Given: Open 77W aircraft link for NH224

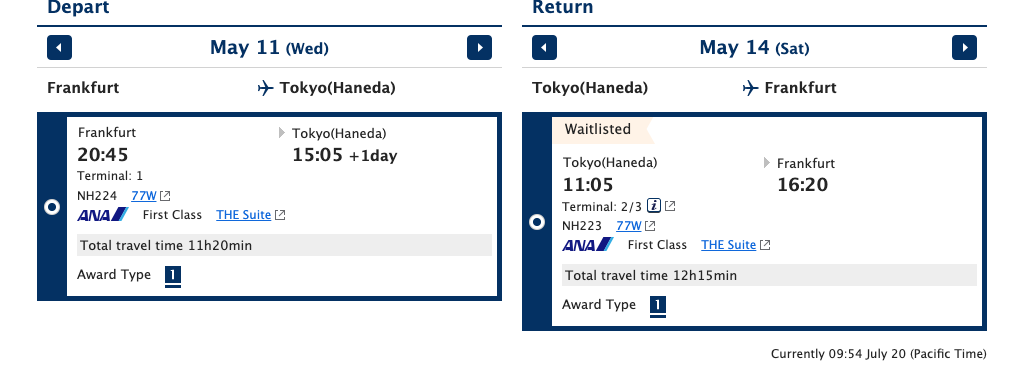Looking at the screenshot, I should click(144, 196).
